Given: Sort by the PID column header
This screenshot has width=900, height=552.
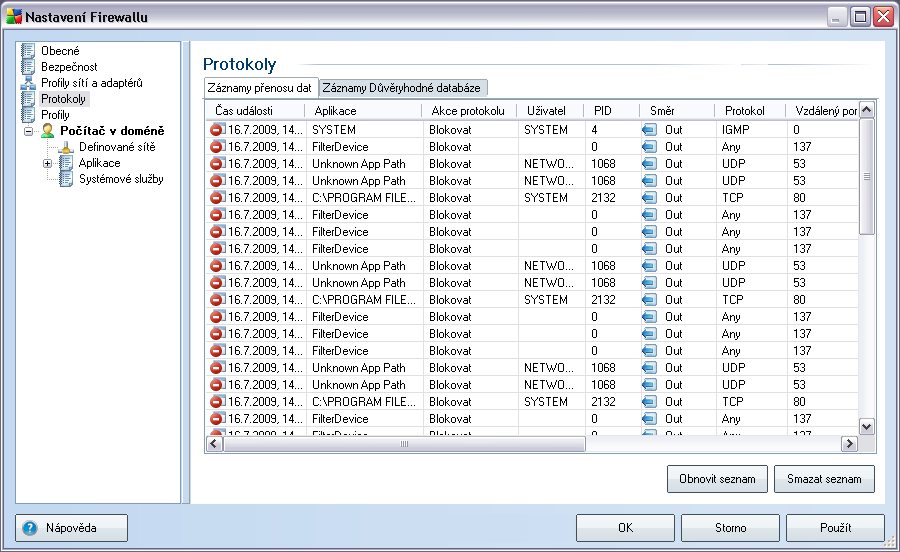Looking at the screenshot, I should [x=611, y=111].
